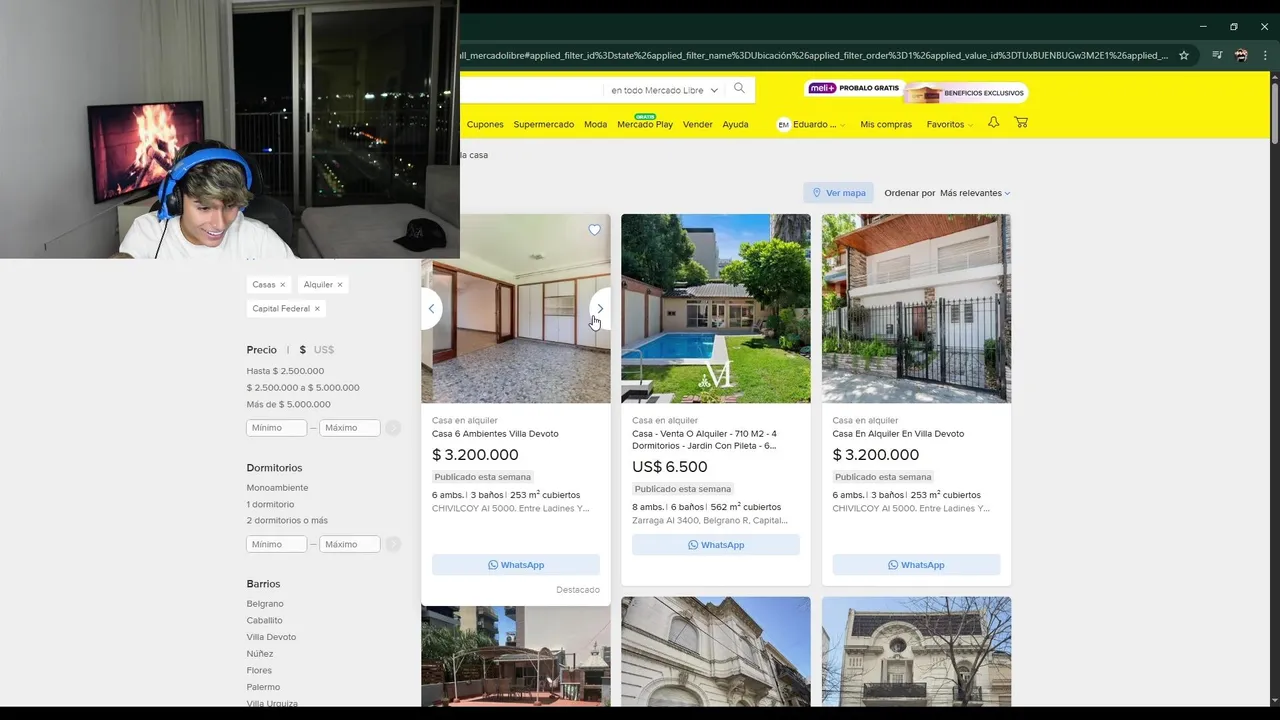Image resolution: width=1280 pixels, height=720 pixels.
Task: Click the Dormitorios Mínimo input field
Action: (277, 544)
